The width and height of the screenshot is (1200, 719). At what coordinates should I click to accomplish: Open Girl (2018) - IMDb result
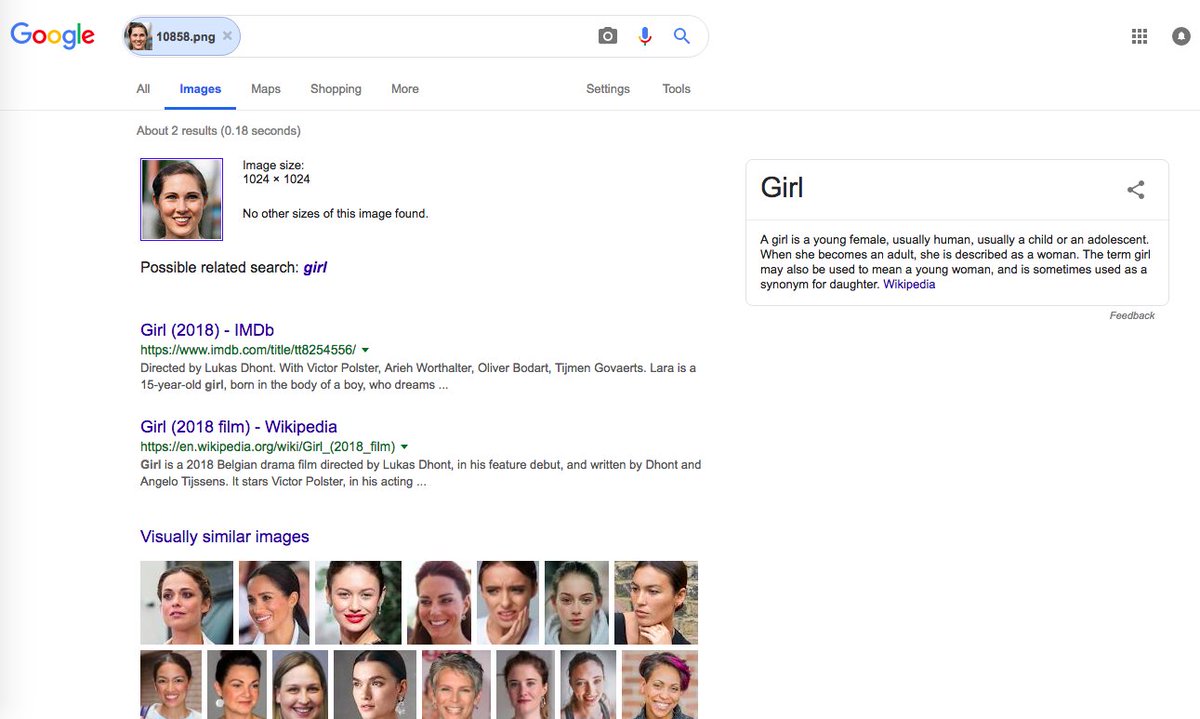pyautogui.click(x=207, y=330)
